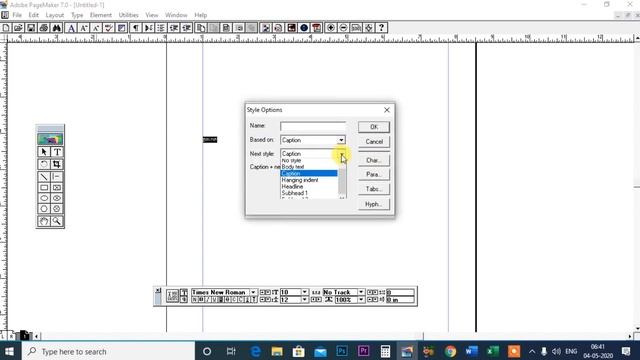Open the font name dropdown in control palette
The width and height of the screenshot is (640, 360).
[x=253, y=292]
